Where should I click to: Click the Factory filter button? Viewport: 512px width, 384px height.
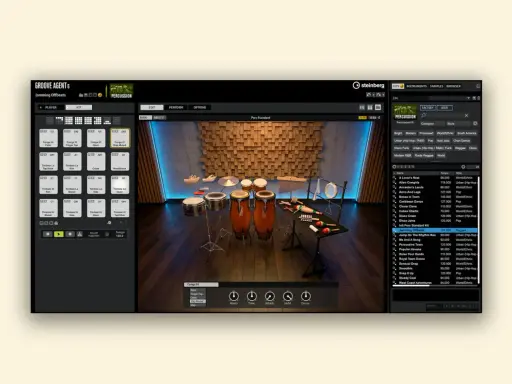(x=428, y=108)
